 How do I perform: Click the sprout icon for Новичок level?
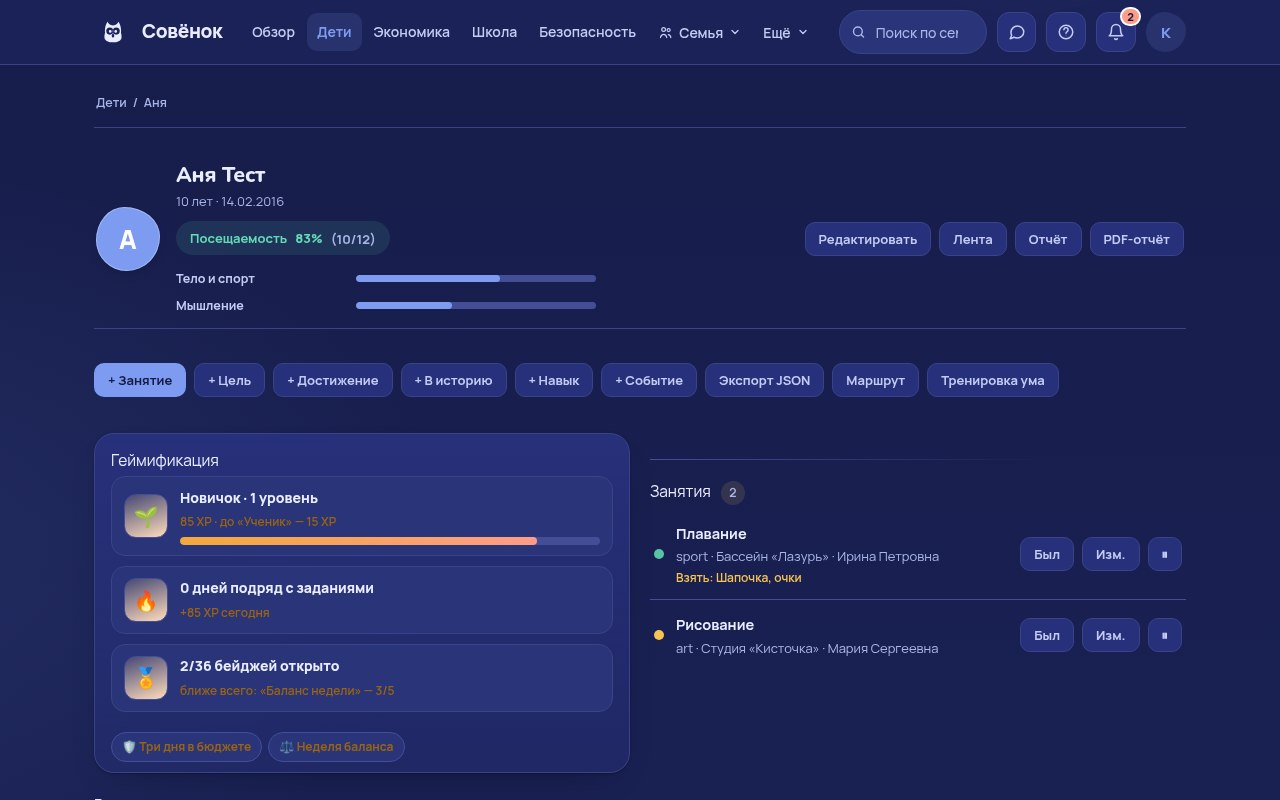[x=146, y=516]
